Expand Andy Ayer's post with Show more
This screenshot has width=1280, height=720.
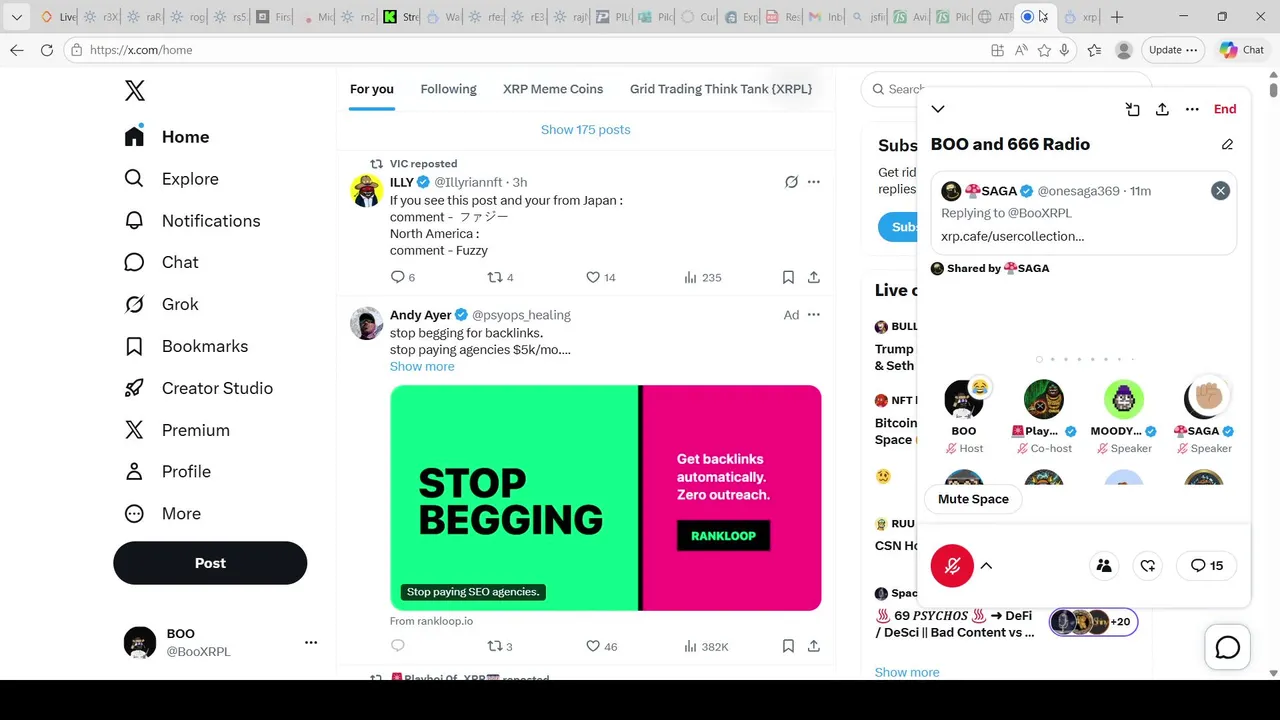422,366
